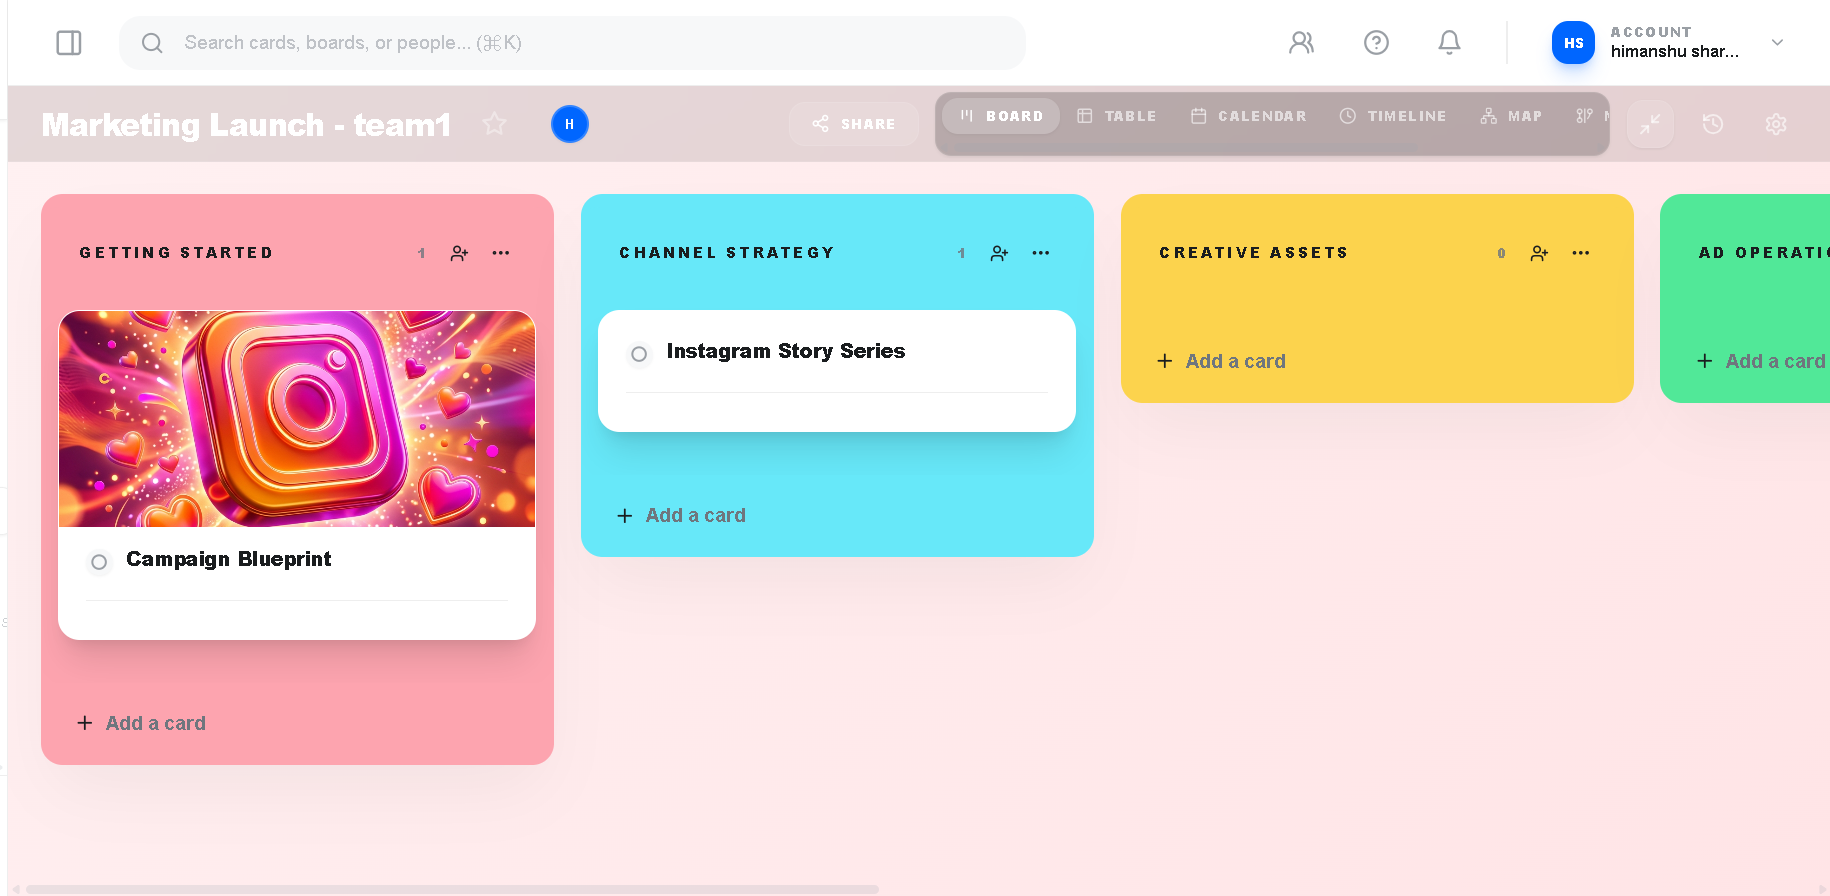1830x896 pixels.
Task: Open the Instagram Story Series card
Action: [x=837, y=371]
